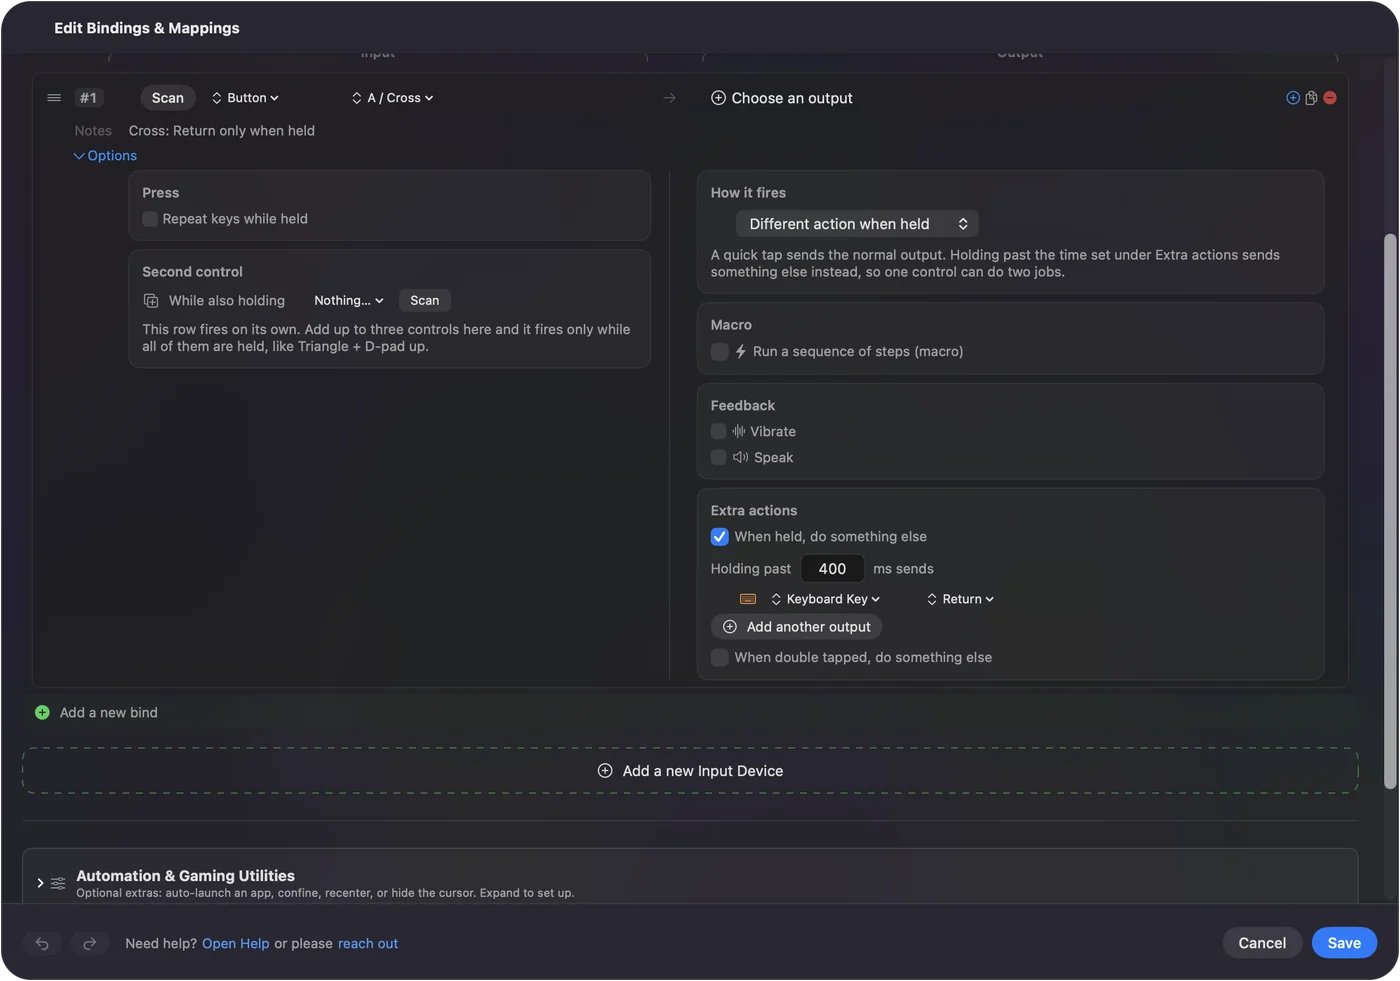
Task: Open the Button input type dropdown
Action: pyautogui.click(x=245, y=98)
